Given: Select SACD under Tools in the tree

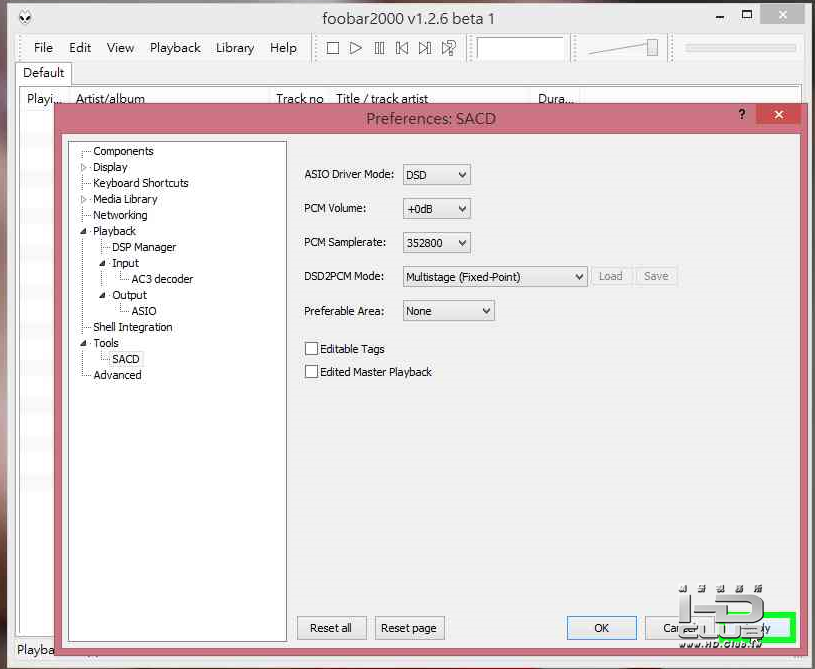Looking at the screenshot, I should pos(126,359).
